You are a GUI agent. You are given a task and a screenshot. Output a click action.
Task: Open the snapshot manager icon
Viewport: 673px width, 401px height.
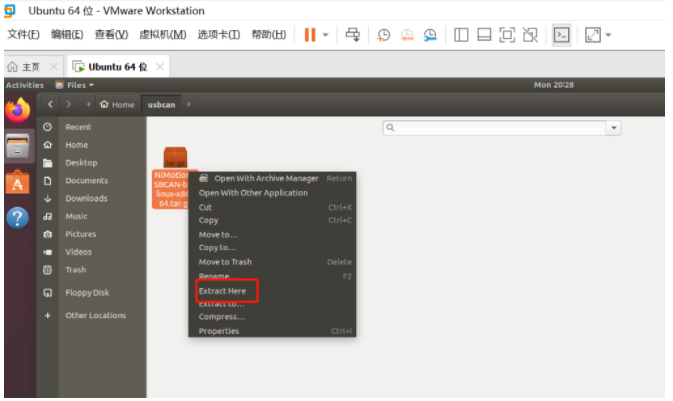430,35
